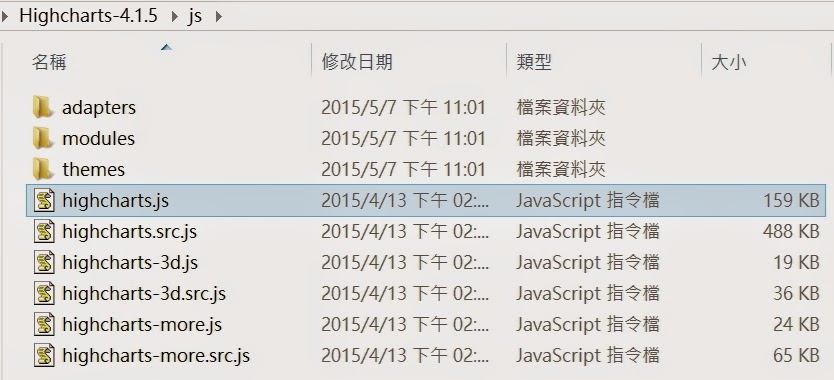Expand the arrow after js in the path

(x=218, y=16)
